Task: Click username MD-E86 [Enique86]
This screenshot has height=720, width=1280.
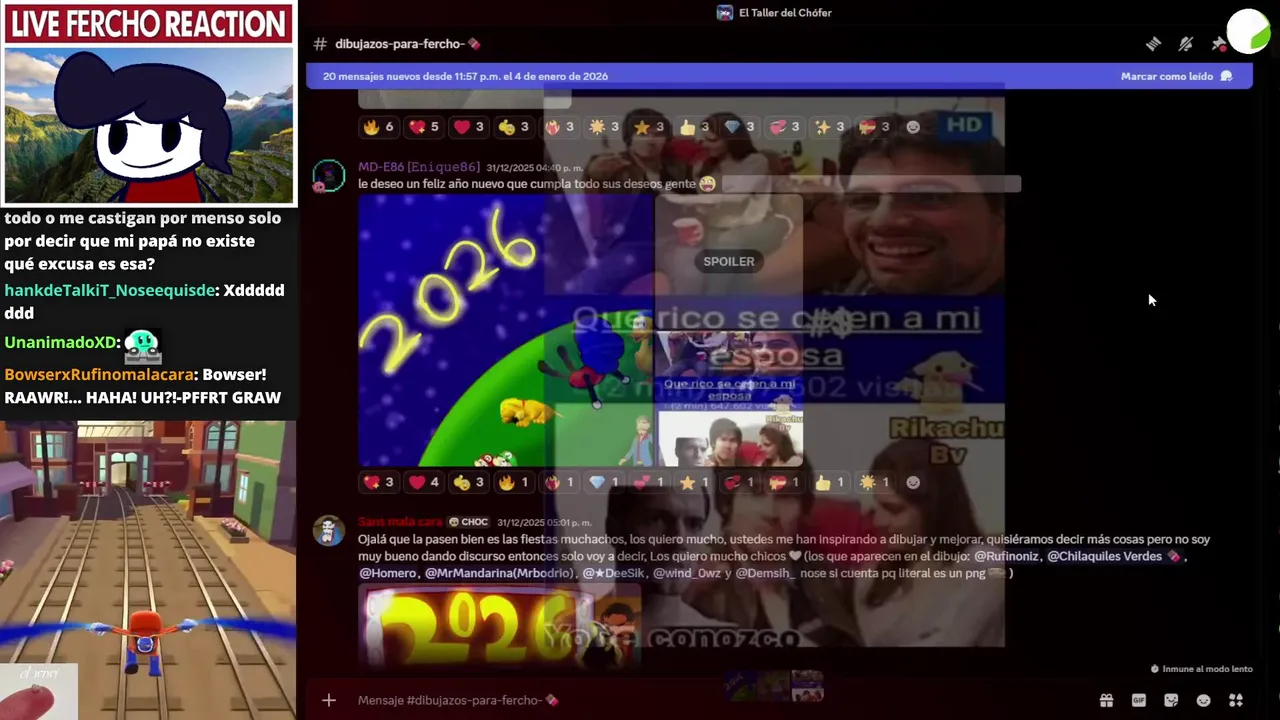Action: point(419,167)
